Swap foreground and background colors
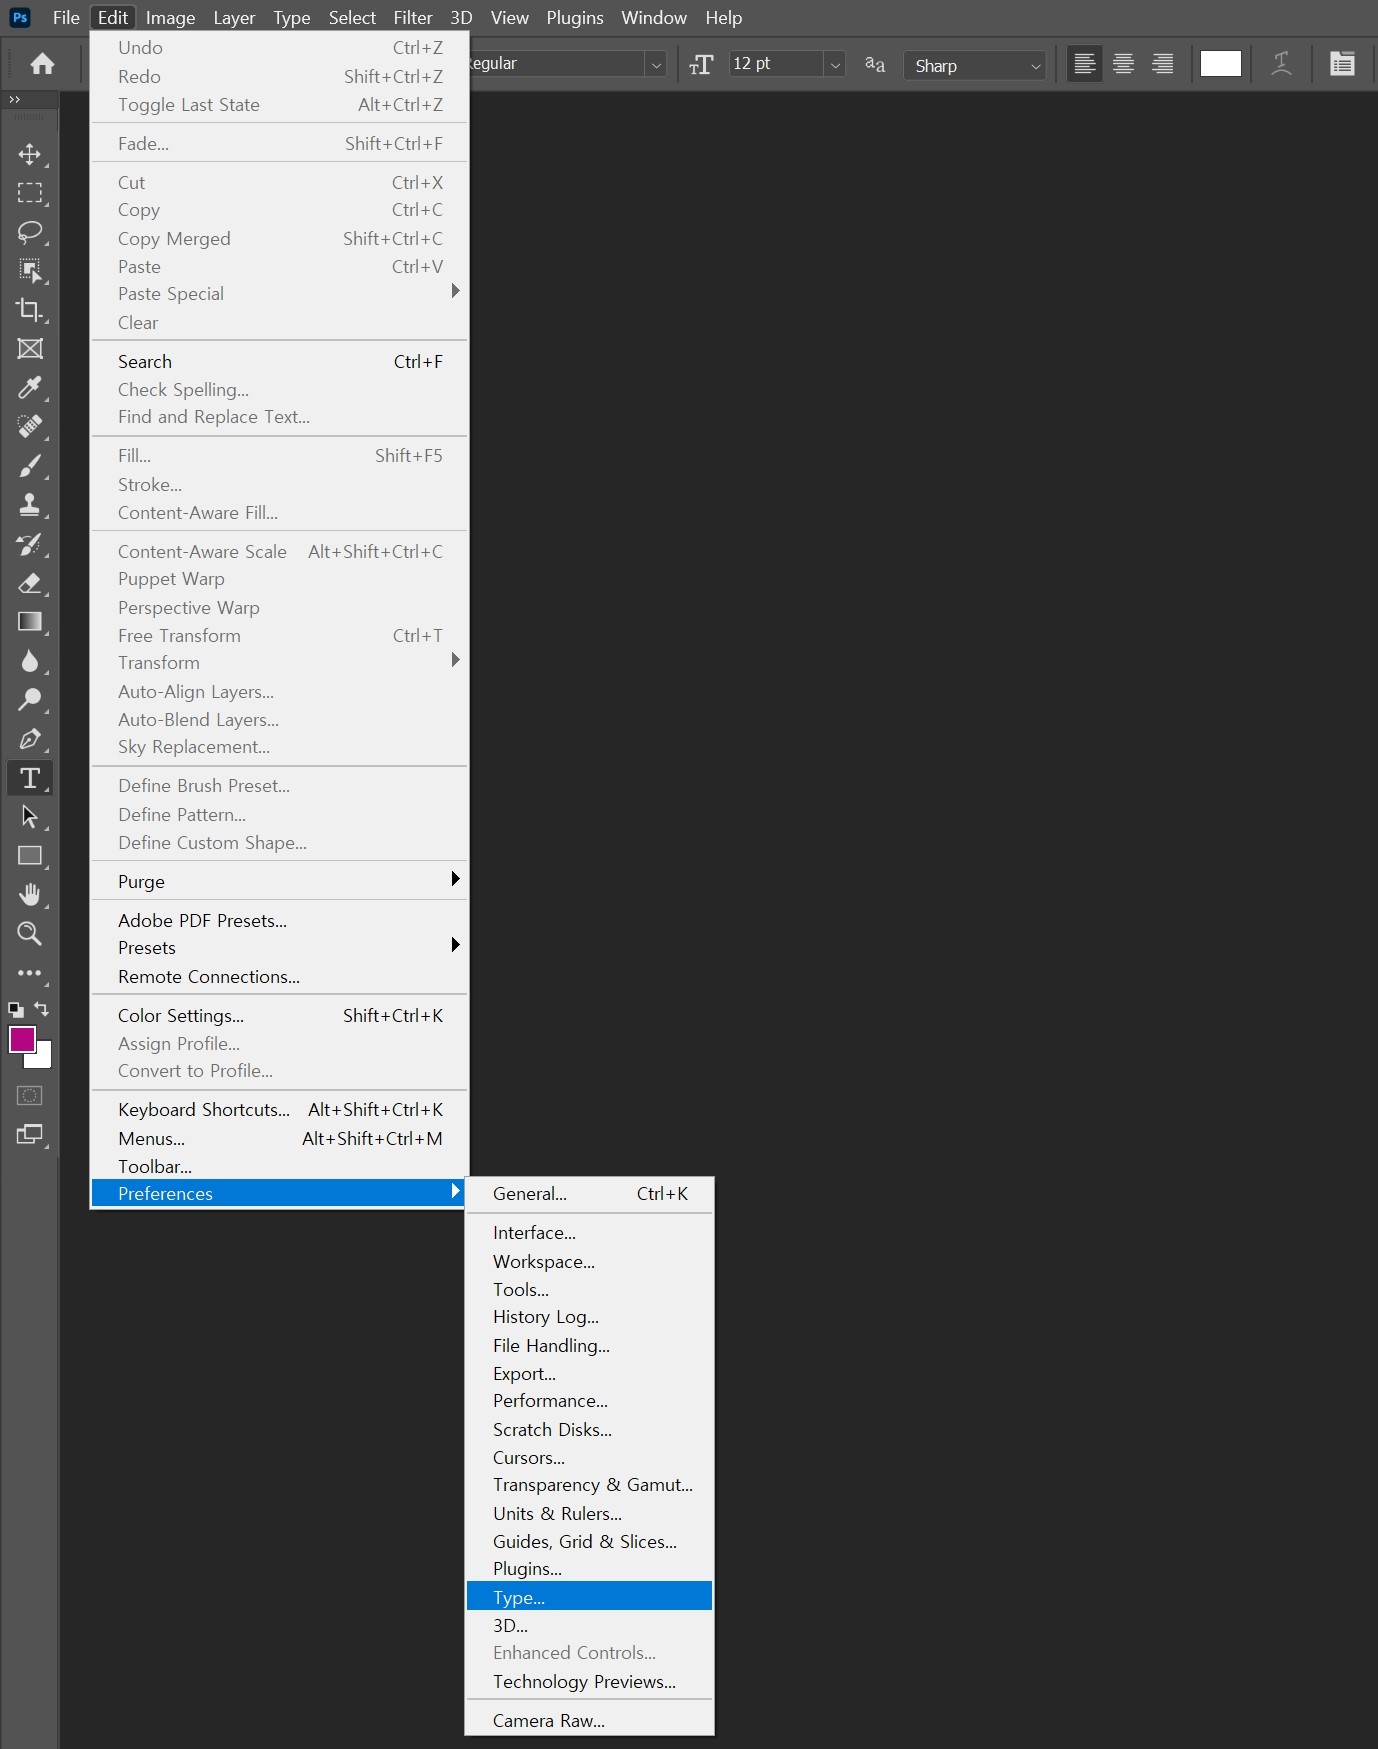 click(41, 1008)
